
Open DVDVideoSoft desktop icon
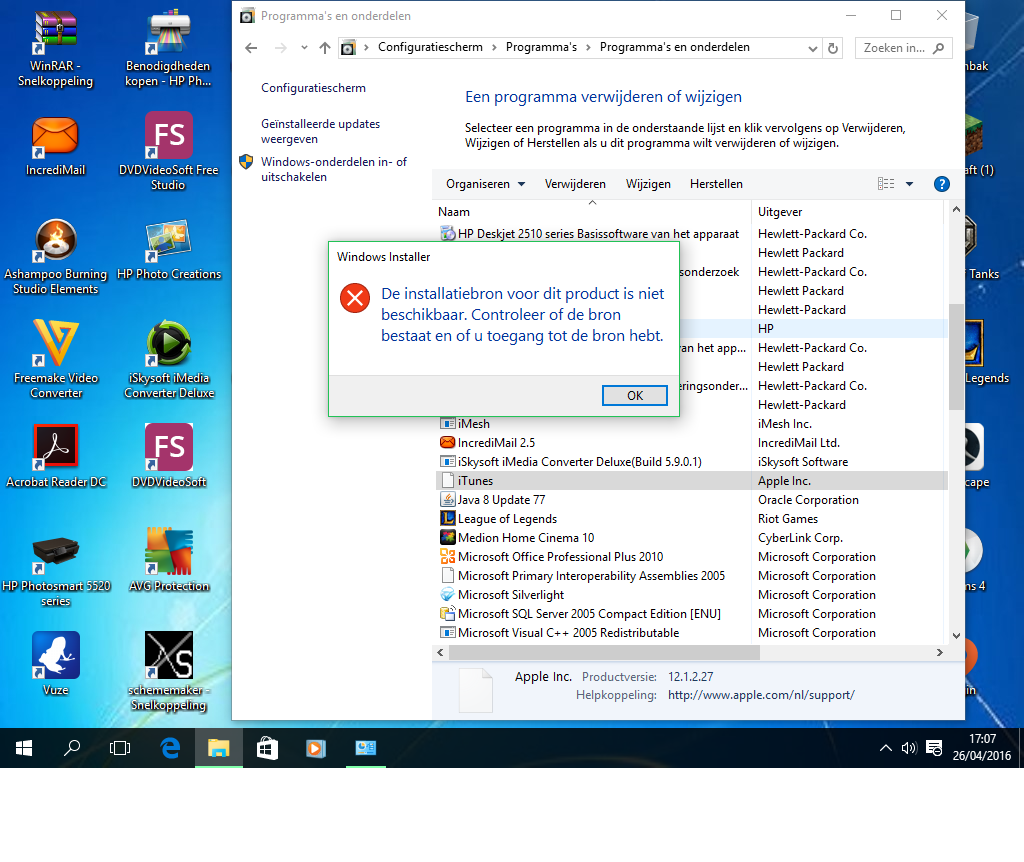coord(168,456)
